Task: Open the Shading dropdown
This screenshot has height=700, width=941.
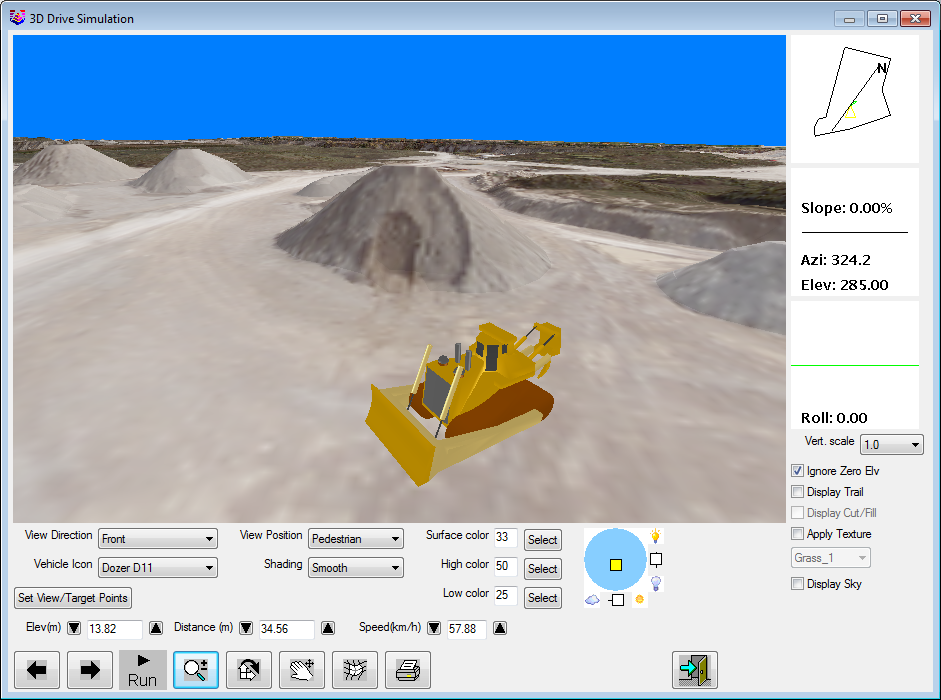Action: [x=356, y=567]
